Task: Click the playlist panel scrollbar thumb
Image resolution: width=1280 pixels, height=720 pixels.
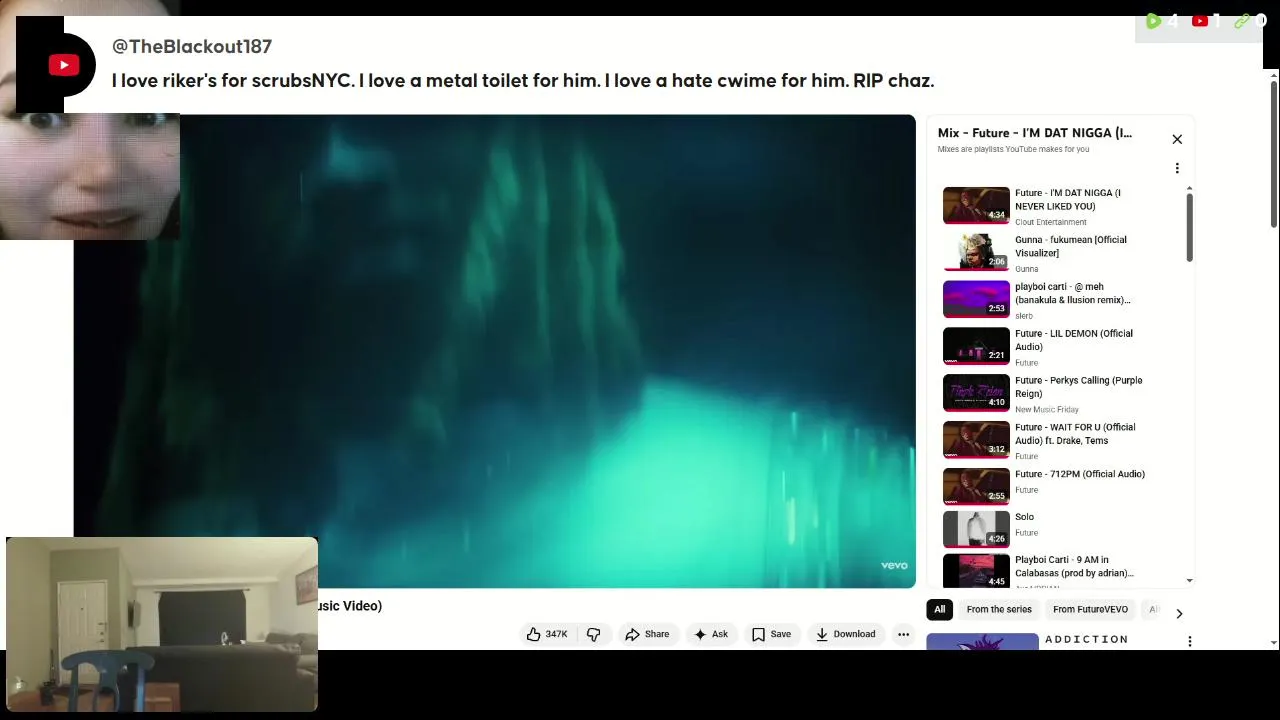Action: 1189,228
